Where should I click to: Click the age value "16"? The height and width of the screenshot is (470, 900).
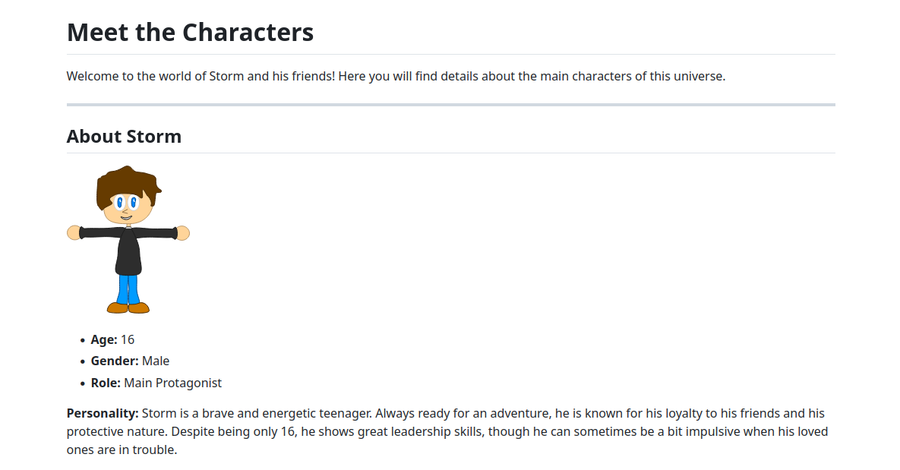pyautogui.click(x=128, y=340)
